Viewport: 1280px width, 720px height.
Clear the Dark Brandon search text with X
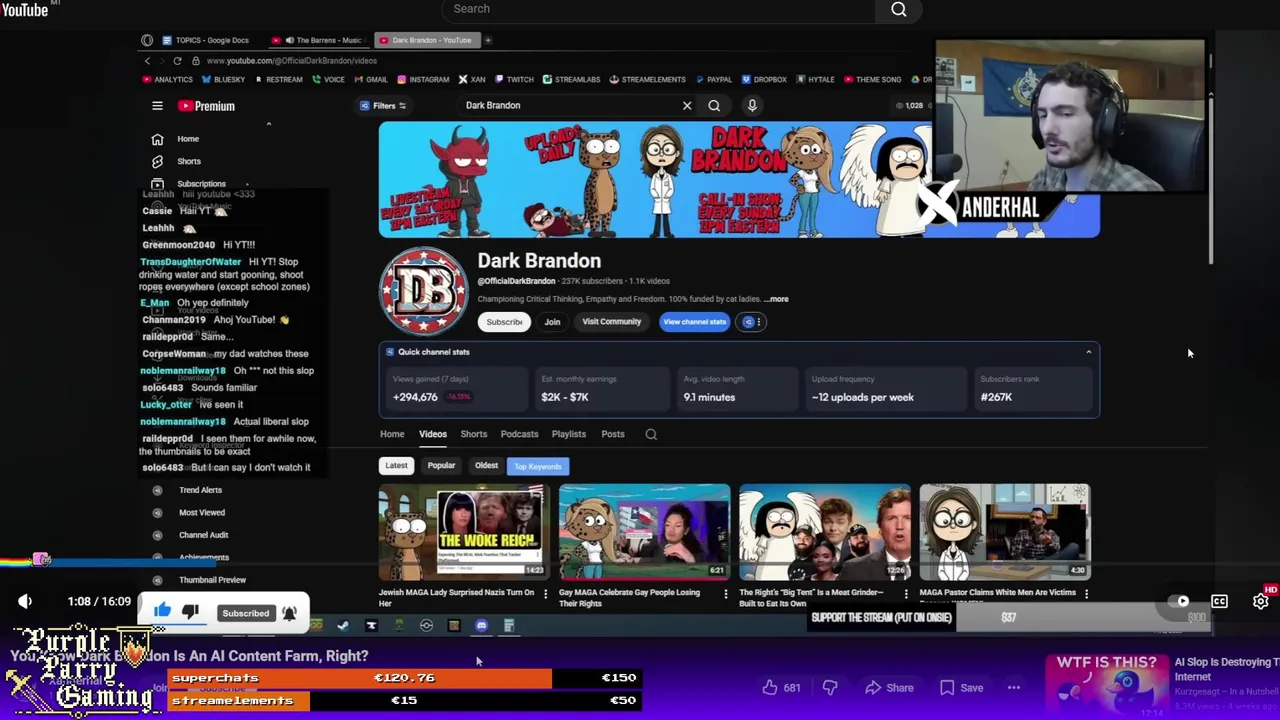687,105
